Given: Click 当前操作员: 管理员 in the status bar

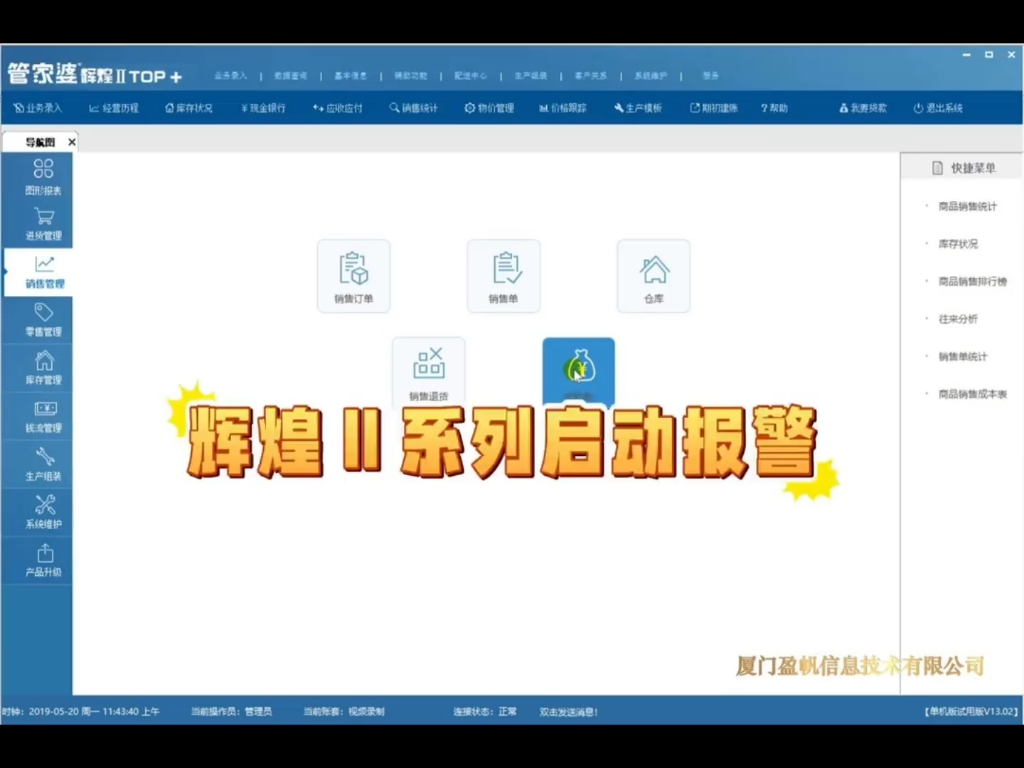Looking at the screenshot, I should [x=231, y=712].
